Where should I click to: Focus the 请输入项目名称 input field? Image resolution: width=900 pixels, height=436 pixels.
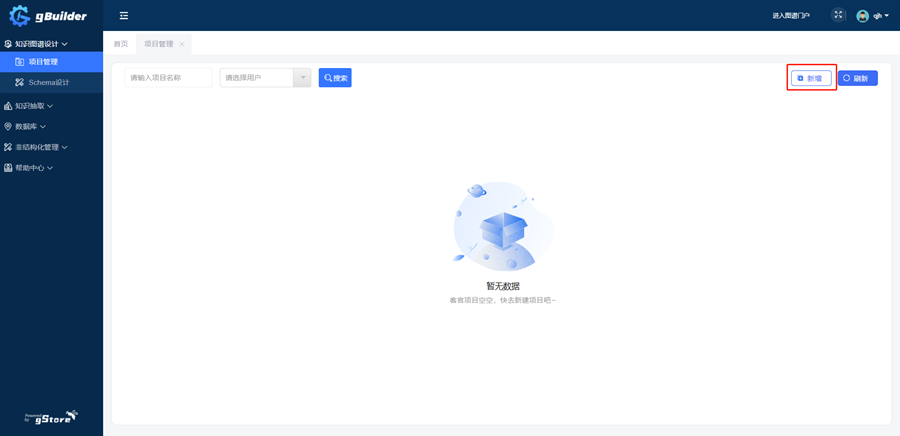click(168, 77)
